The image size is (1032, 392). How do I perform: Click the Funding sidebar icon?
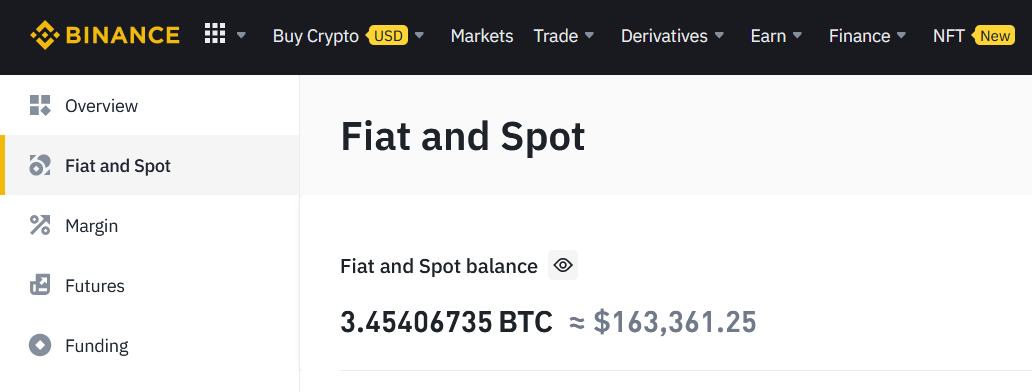40,345
